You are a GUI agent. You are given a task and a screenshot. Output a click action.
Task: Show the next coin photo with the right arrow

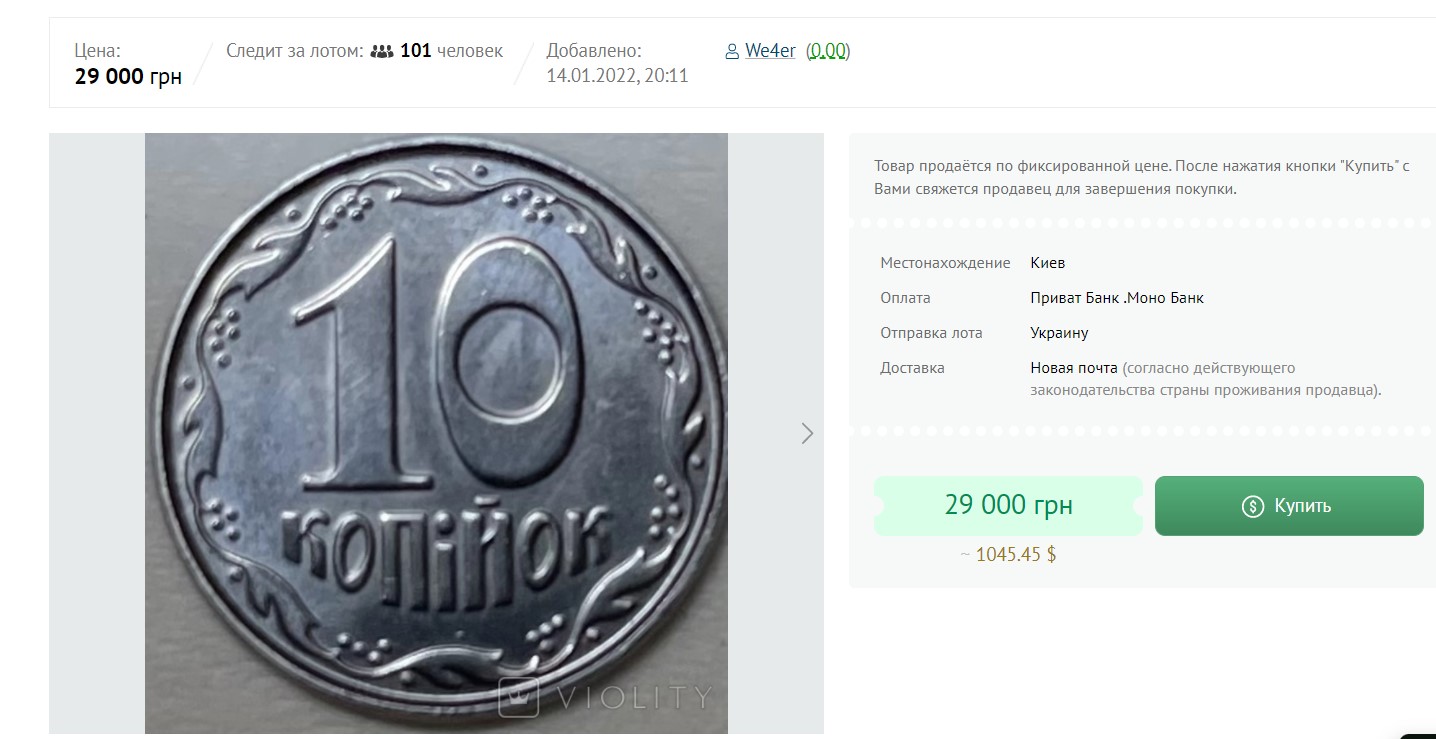point(808,433)
